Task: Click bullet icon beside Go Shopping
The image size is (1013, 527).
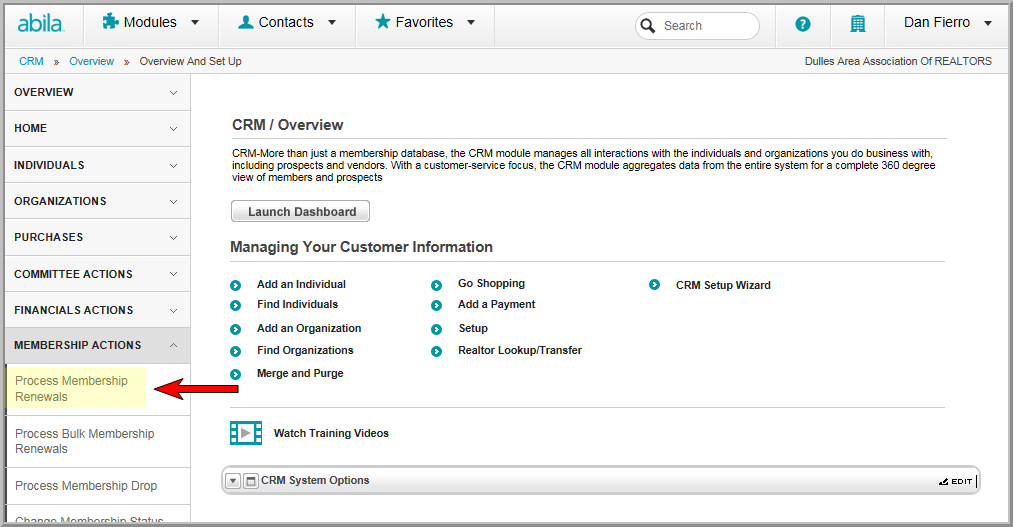Action: point(437,285)
